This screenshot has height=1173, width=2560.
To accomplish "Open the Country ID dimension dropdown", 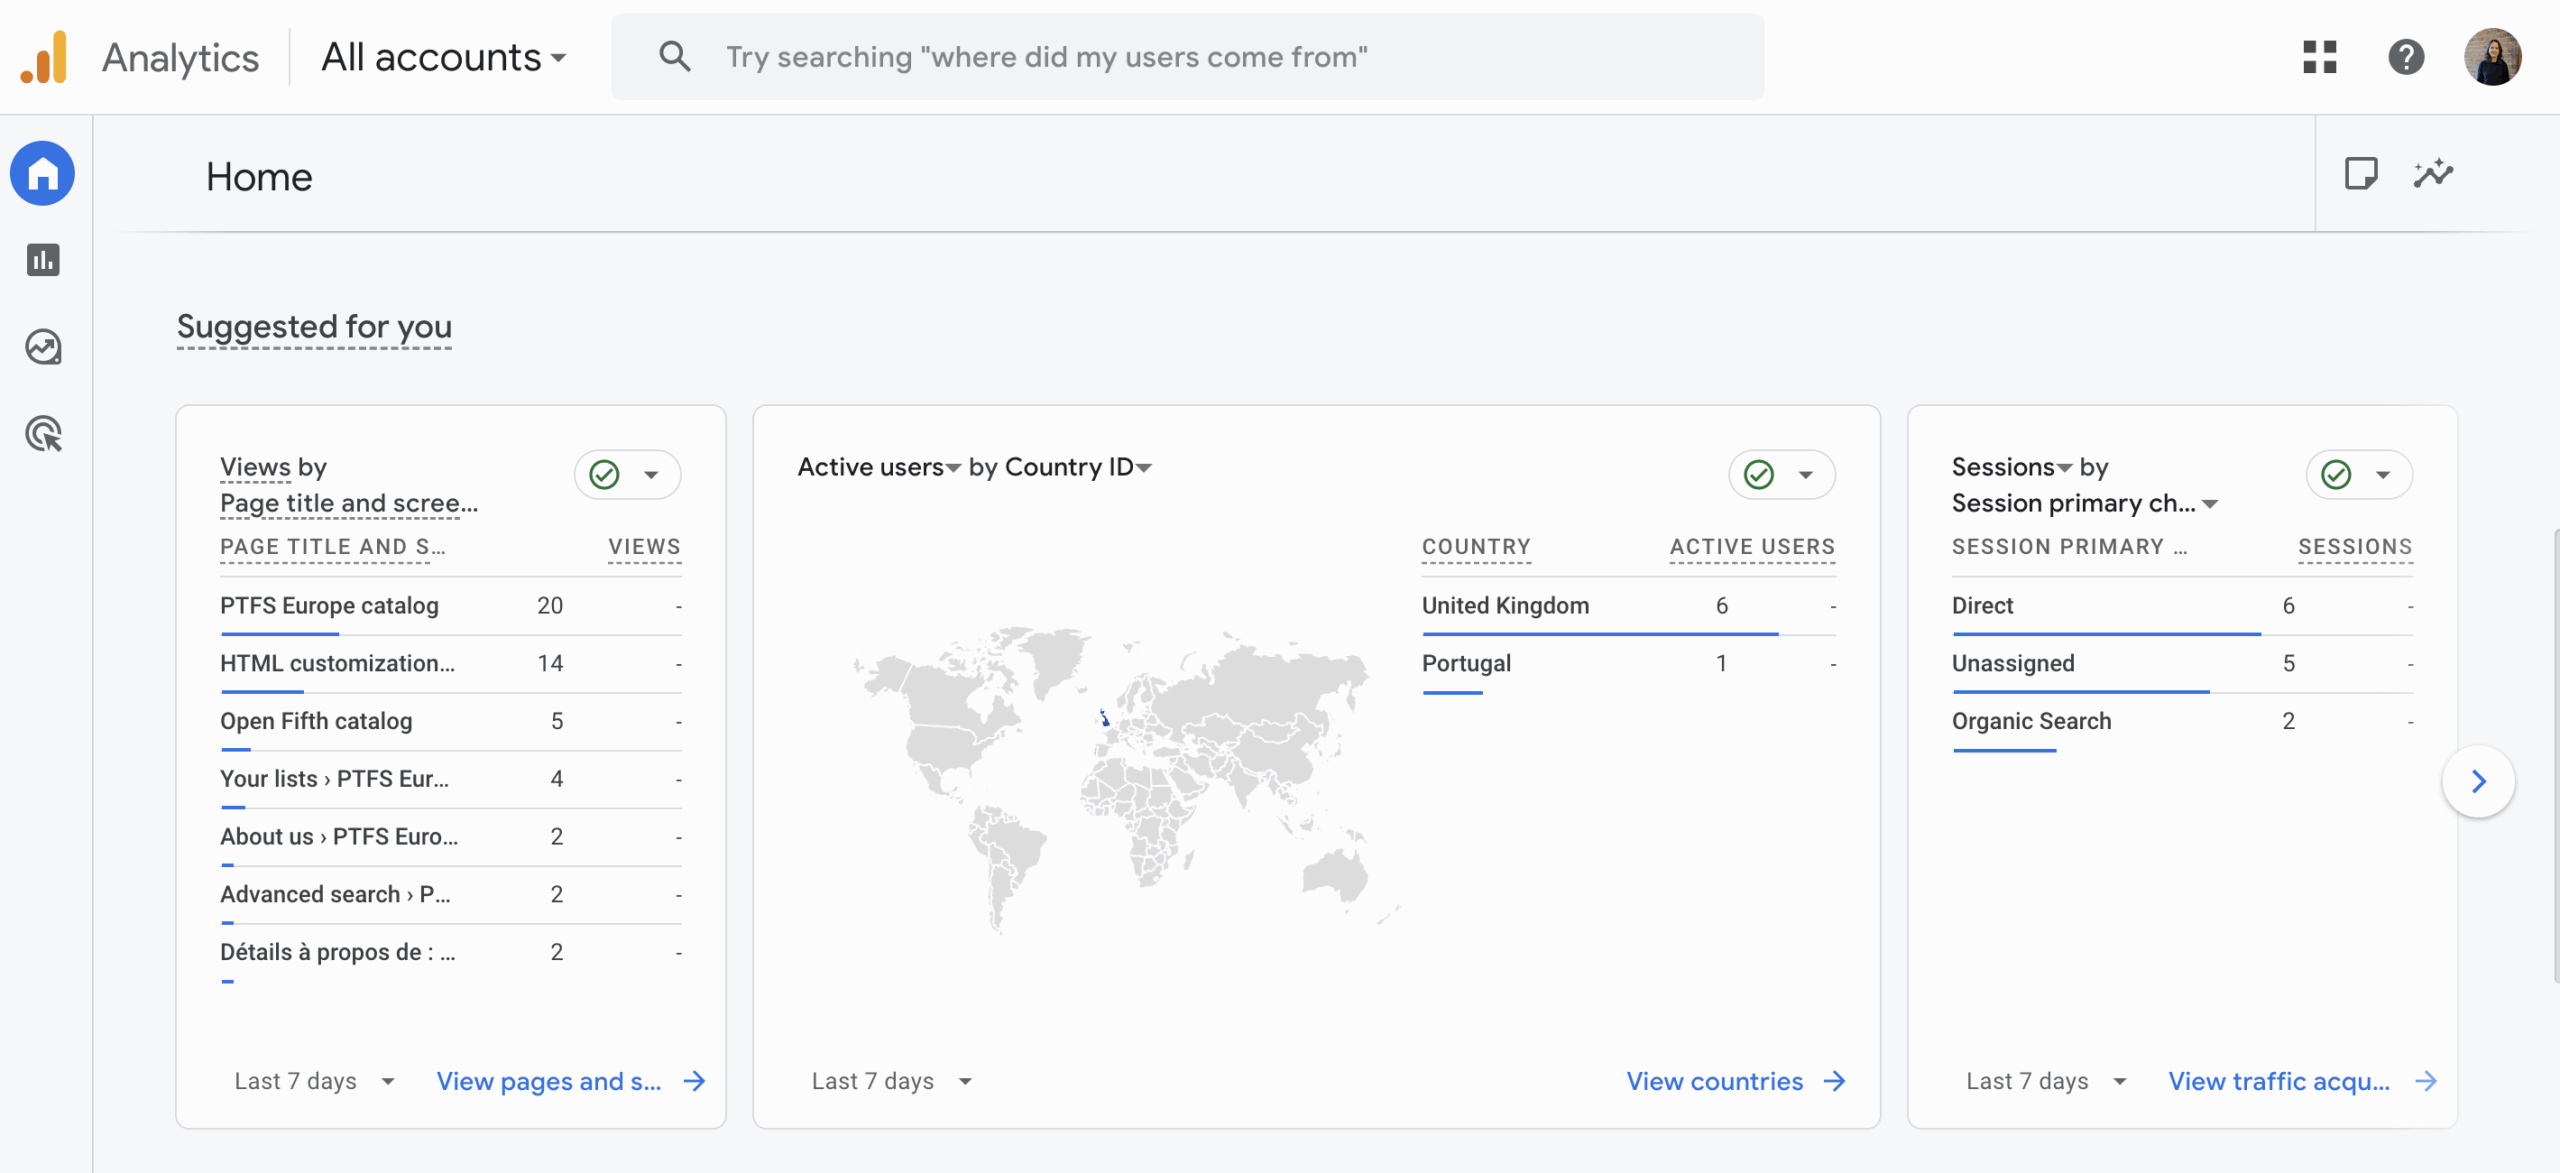I will 1078,467.
